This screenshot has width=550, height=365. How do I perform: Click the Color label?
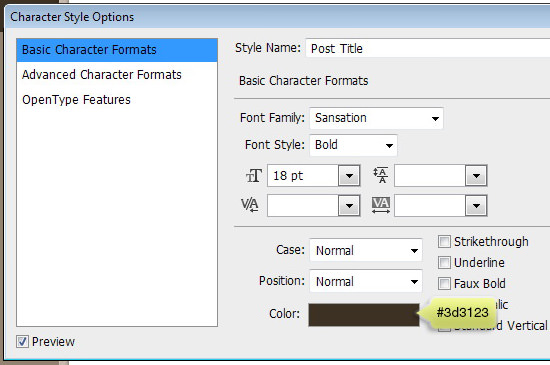pyautogui.click(x=284, y=313)
